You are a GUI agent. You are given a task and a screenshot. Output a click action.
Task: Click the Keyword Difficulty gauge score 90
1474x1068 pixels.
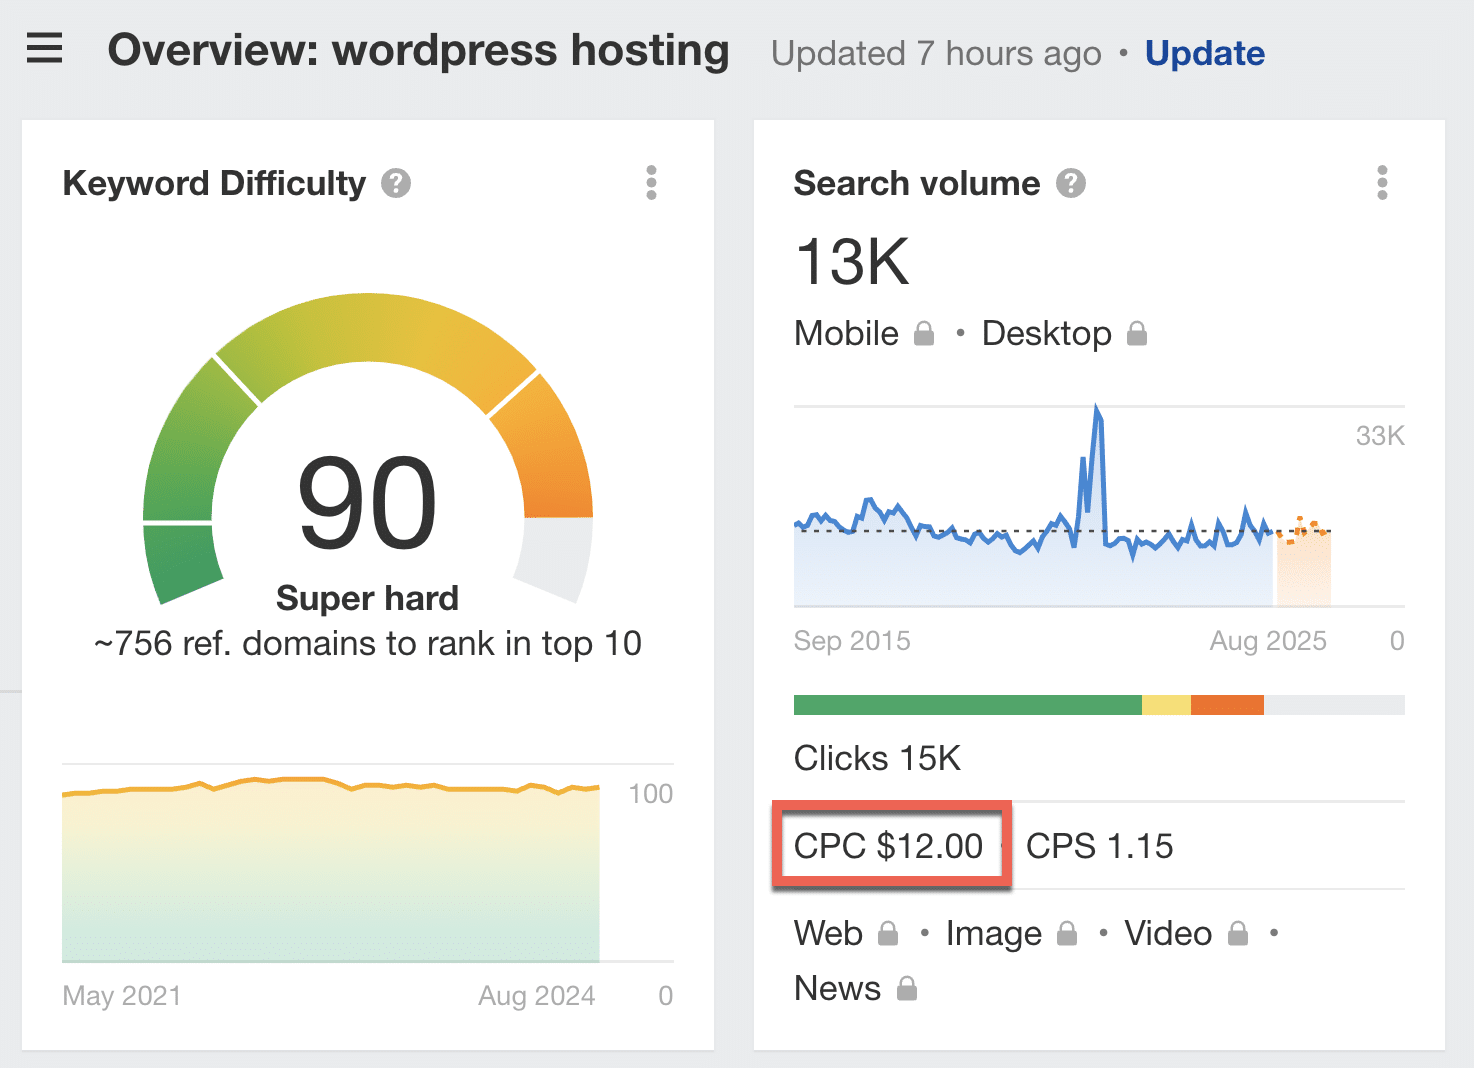tap(367, 503)
